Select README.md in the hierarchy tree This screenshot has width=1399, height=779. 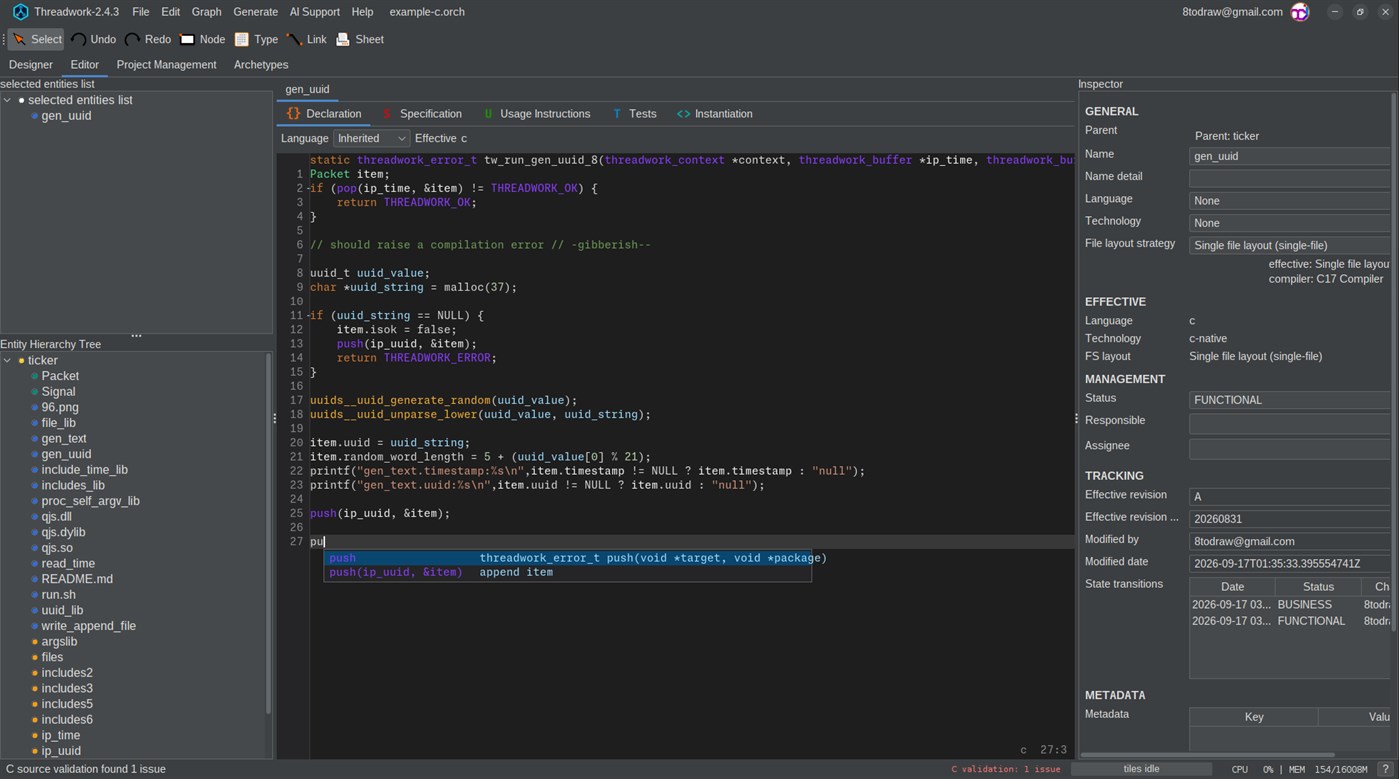click(77, 579)
